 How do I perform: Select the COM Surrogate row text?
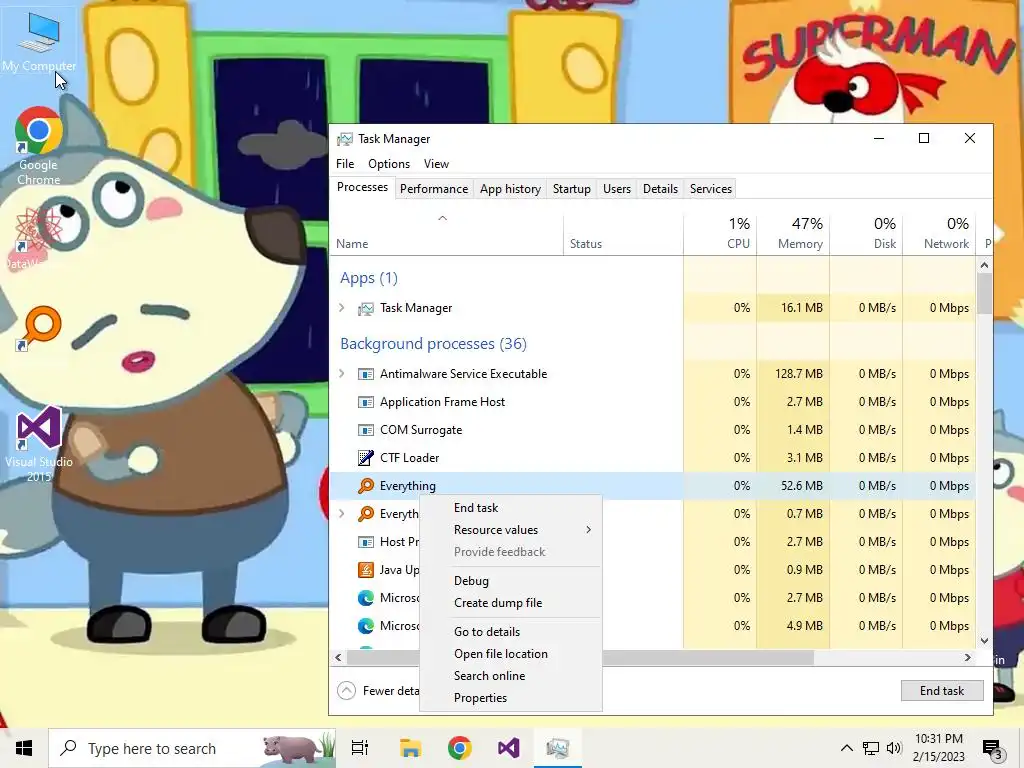(421, 430)
